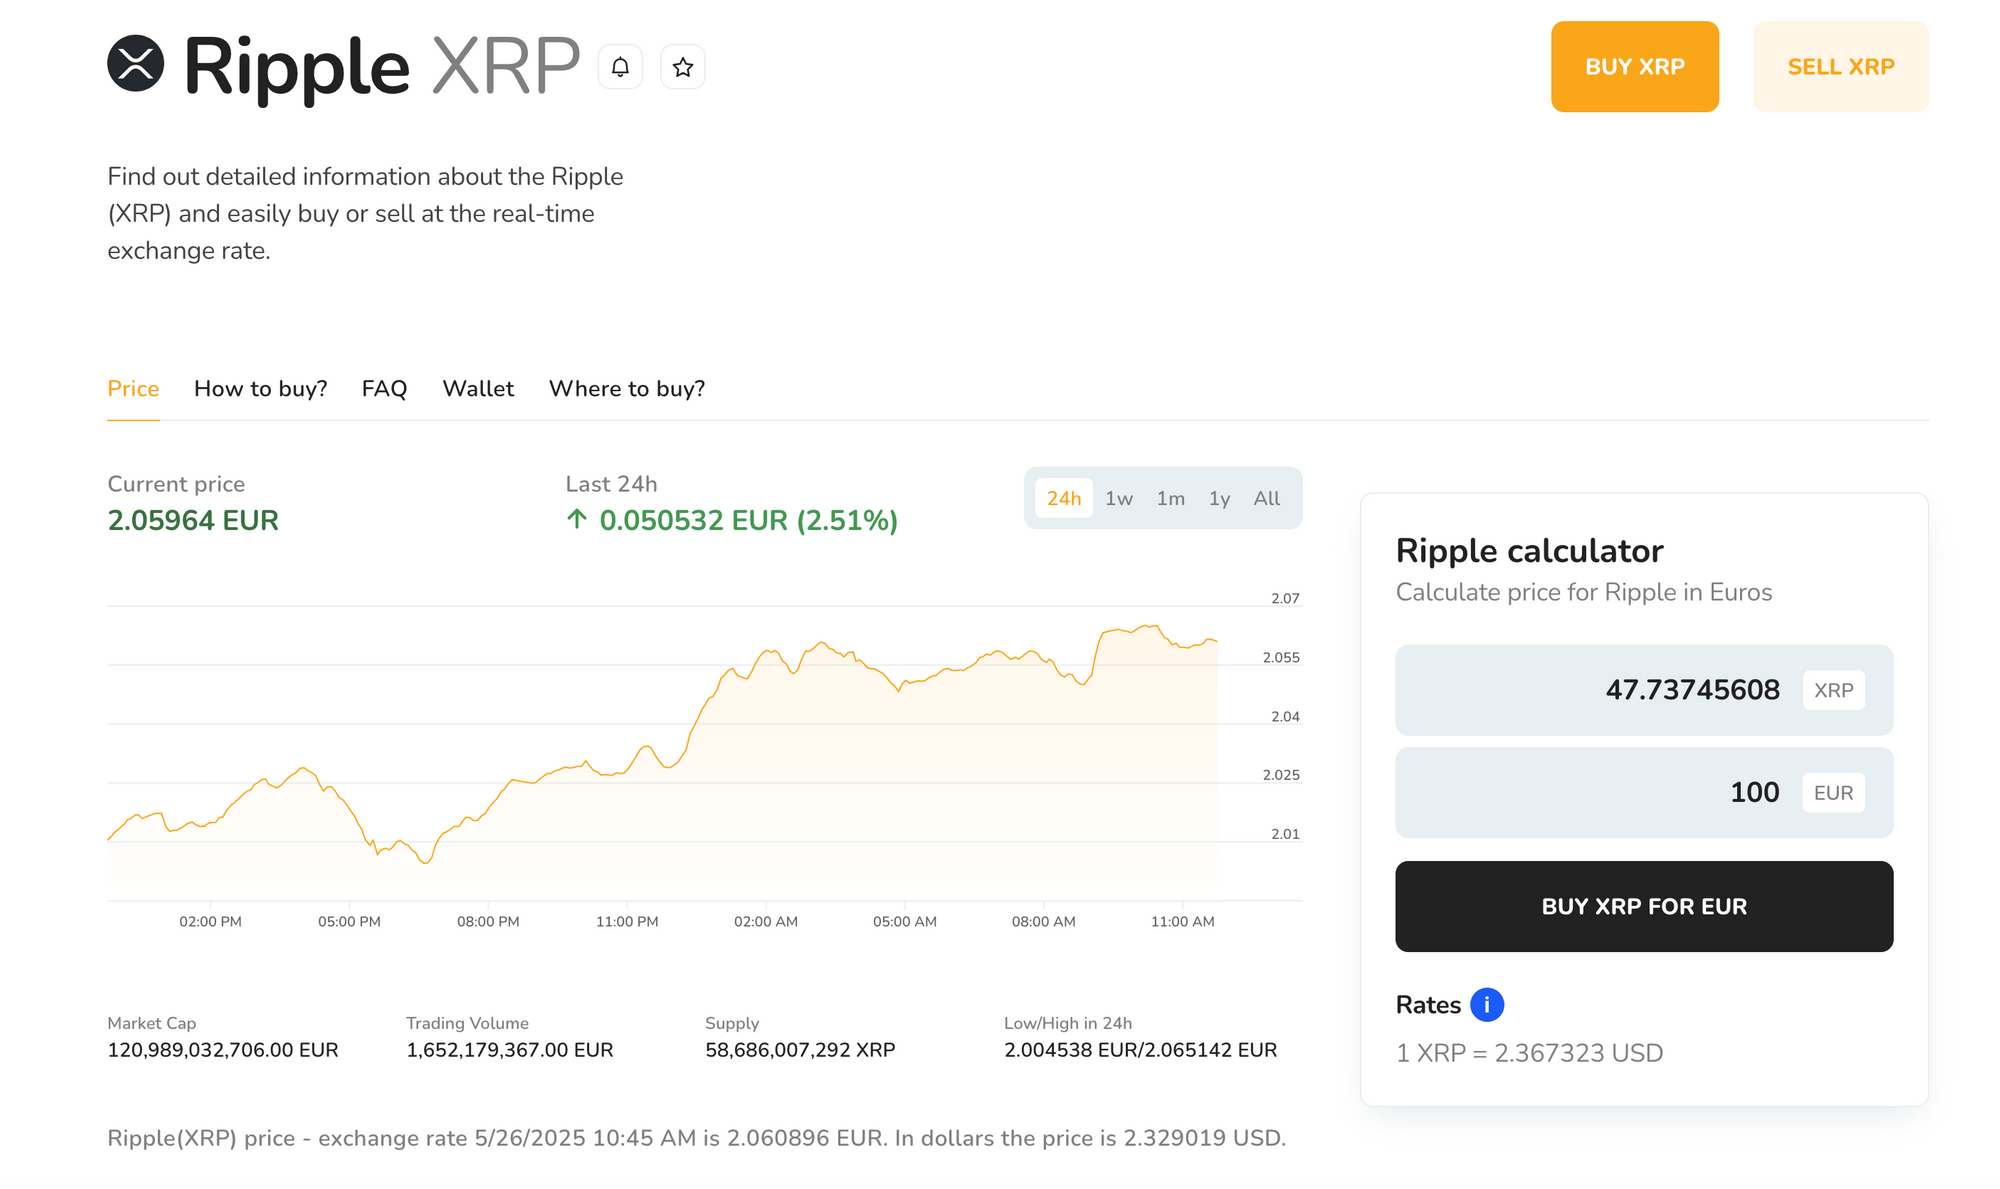The height and width of the screenshot is (1189, 2000).
Task: Select the 1m chart interval
Action: coord(1170,498)
